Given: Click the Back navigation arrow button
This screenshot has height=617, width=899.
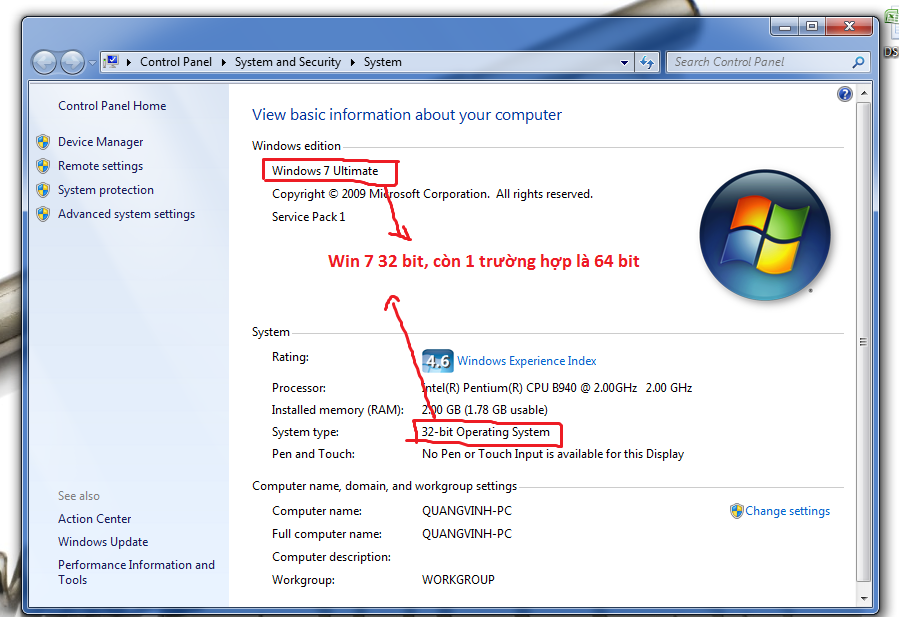Looking at the screenshot, I should pyautogui.click(x=44, y=63).
